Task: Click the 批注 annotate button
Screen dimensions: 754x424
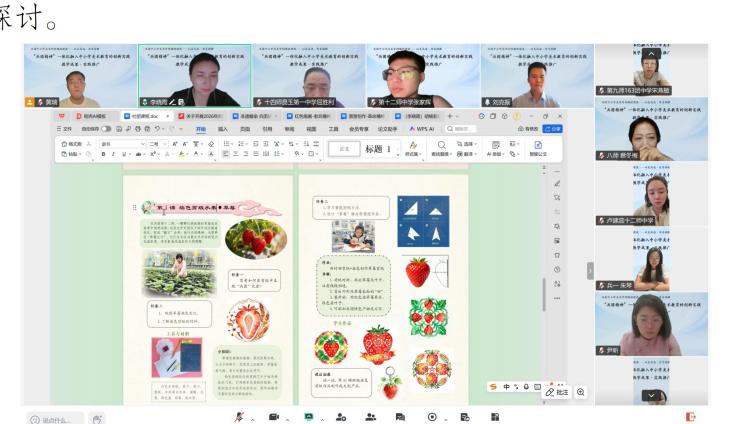Action: (x=557, y=392)
